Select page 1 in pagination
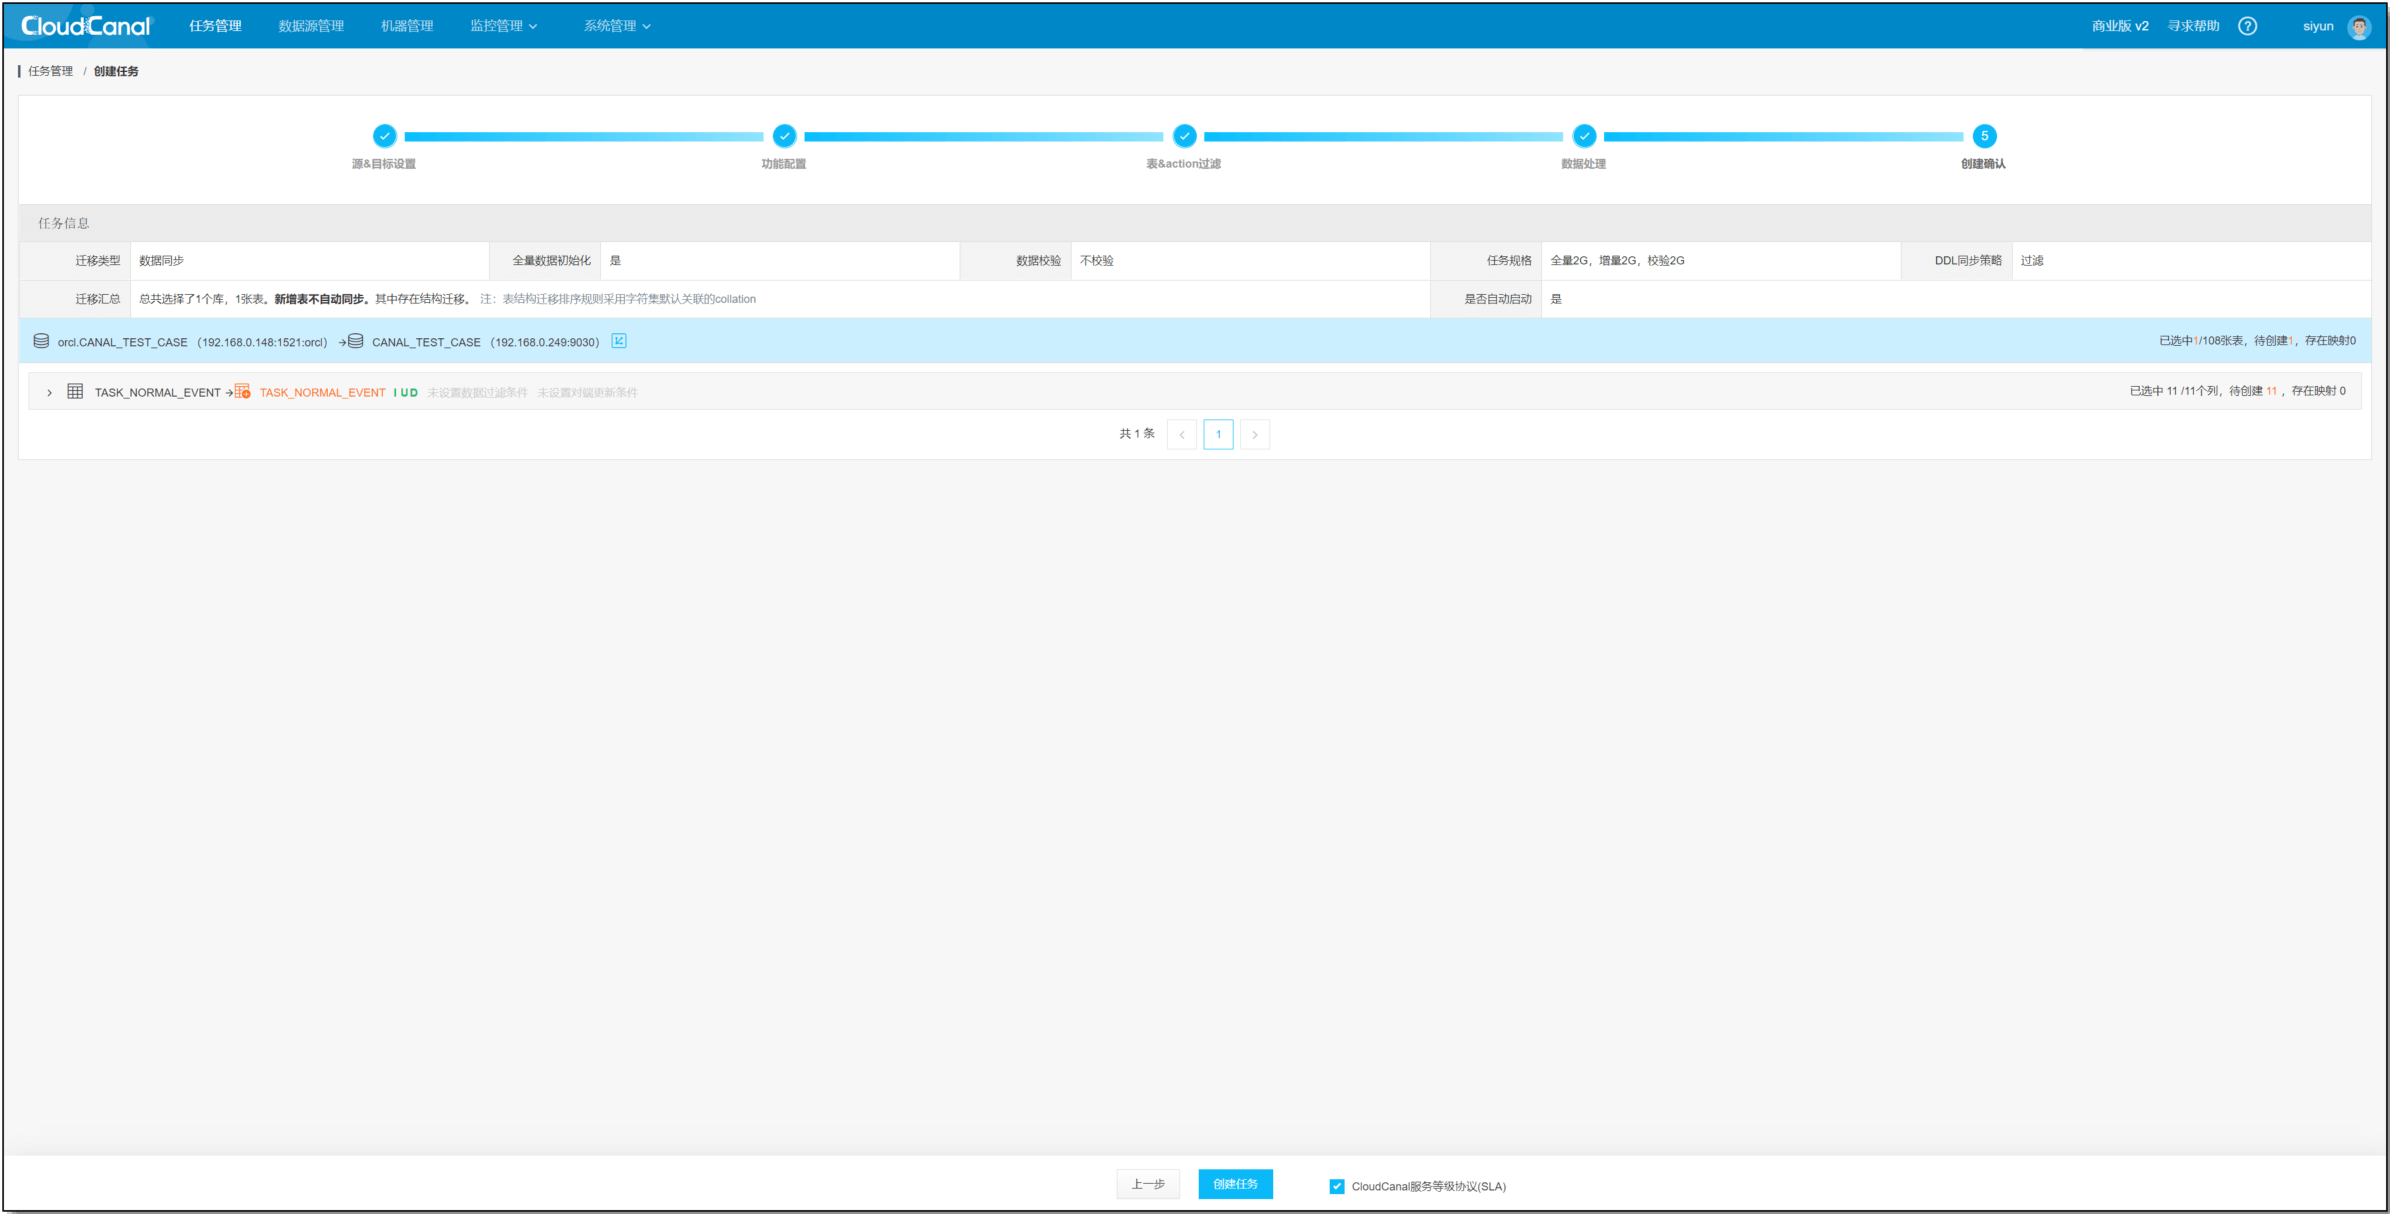The image size is (2390, 1214). [1218, 434]
